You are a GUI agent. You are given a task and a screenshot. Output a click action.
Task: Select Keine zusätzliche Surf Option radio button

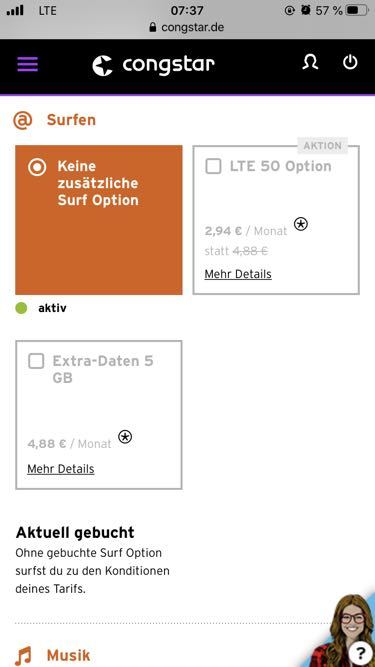point(37,167)
